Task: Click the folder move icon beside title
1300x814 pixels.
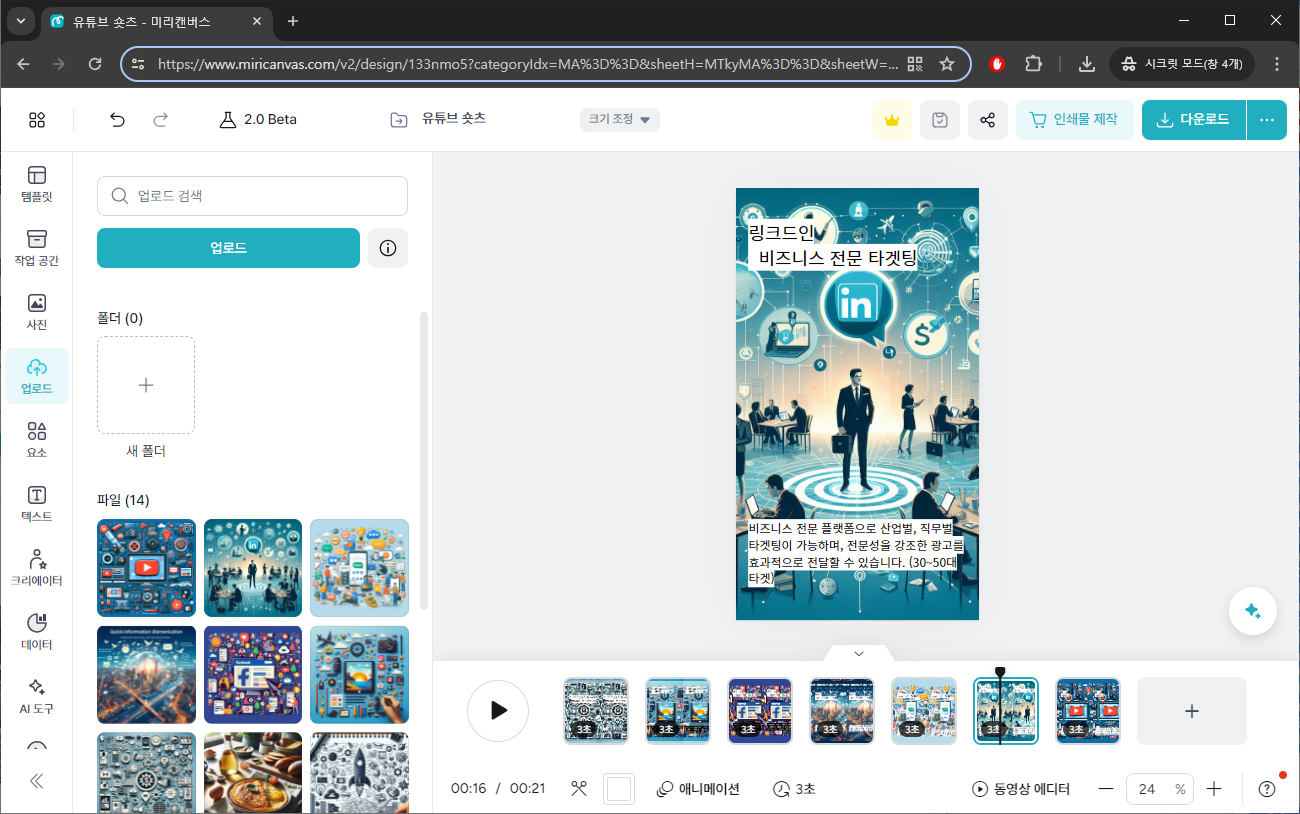Action: tap(399, 120)
